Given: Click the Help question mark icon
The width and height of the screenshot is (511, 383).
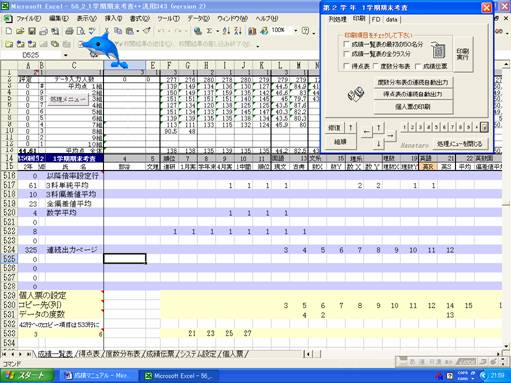Looking at the screenshot, I should [x=305, y=31].
